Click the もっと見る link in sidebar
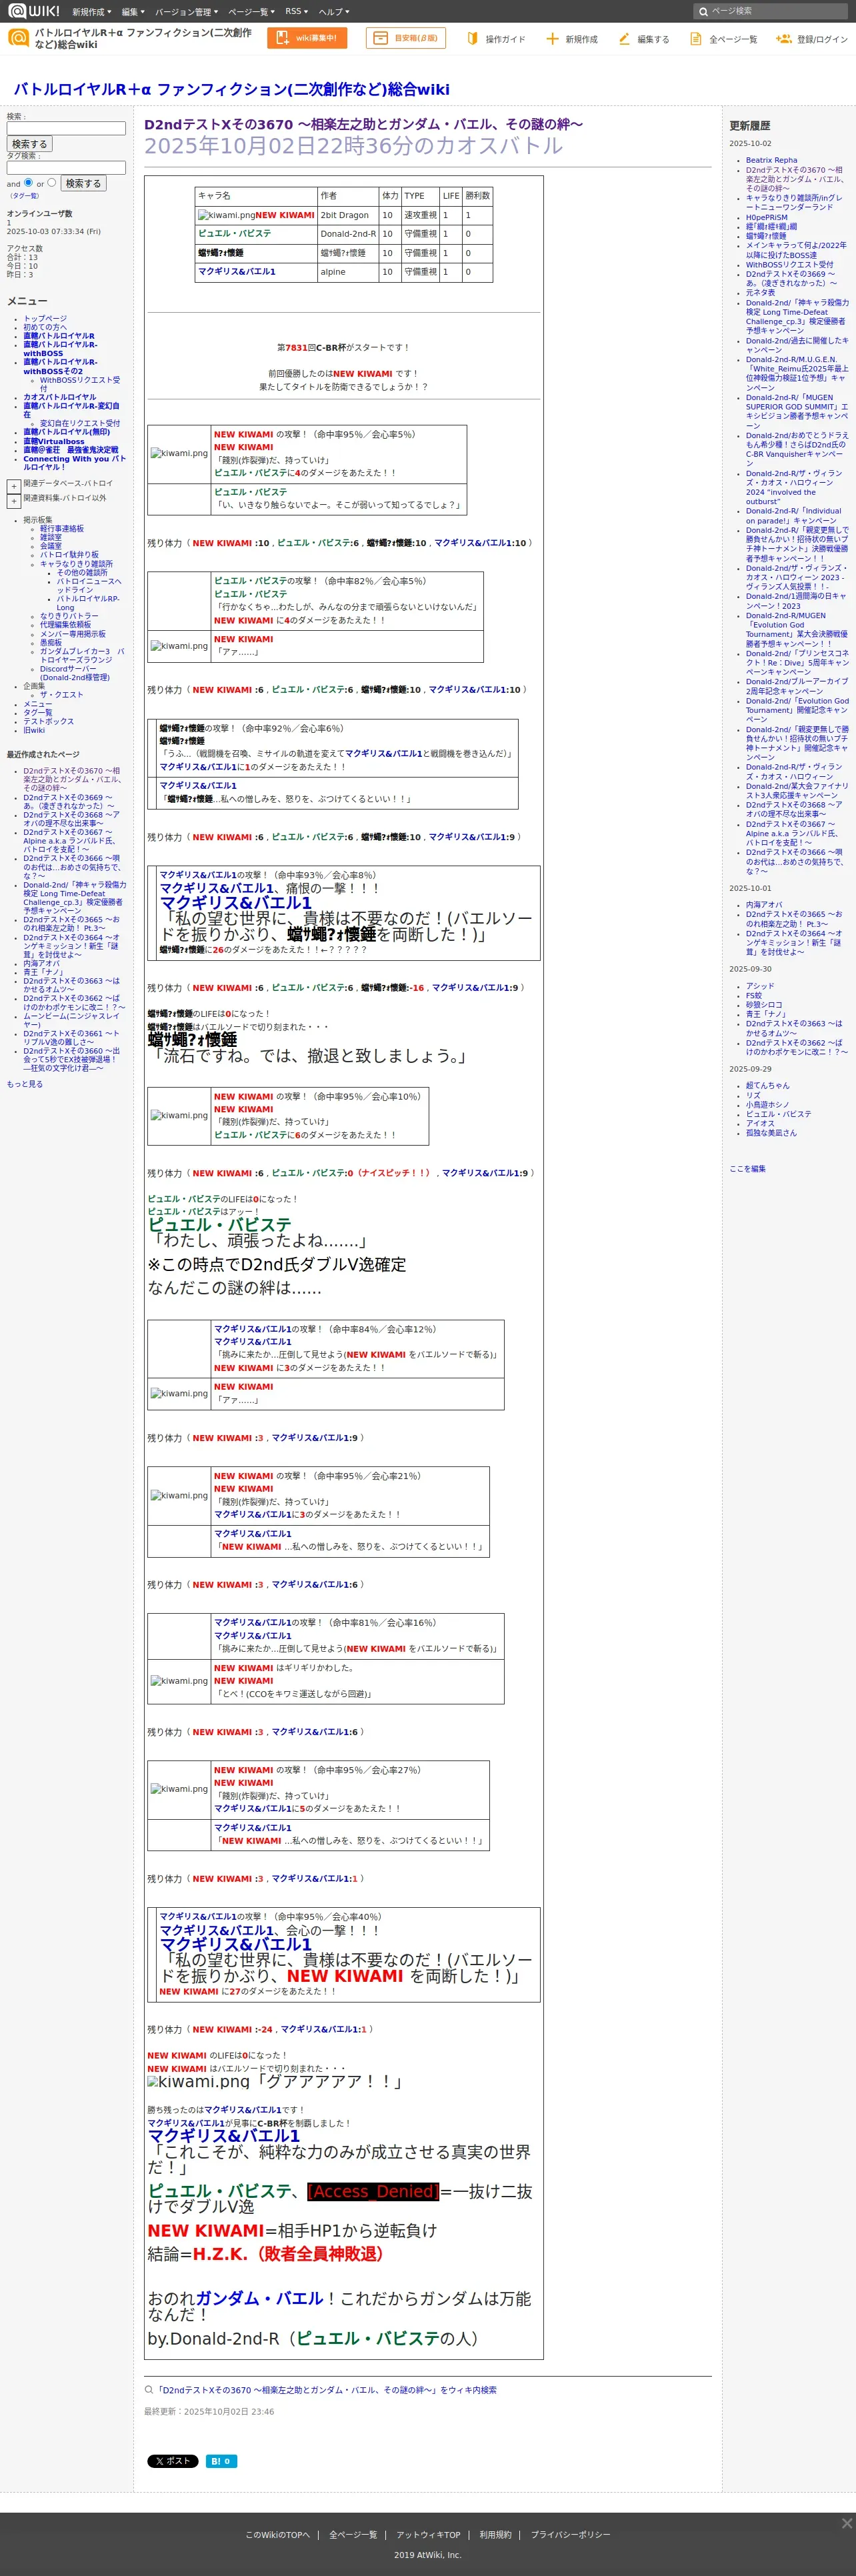Screen dimensions: 856x2576 25,1084
